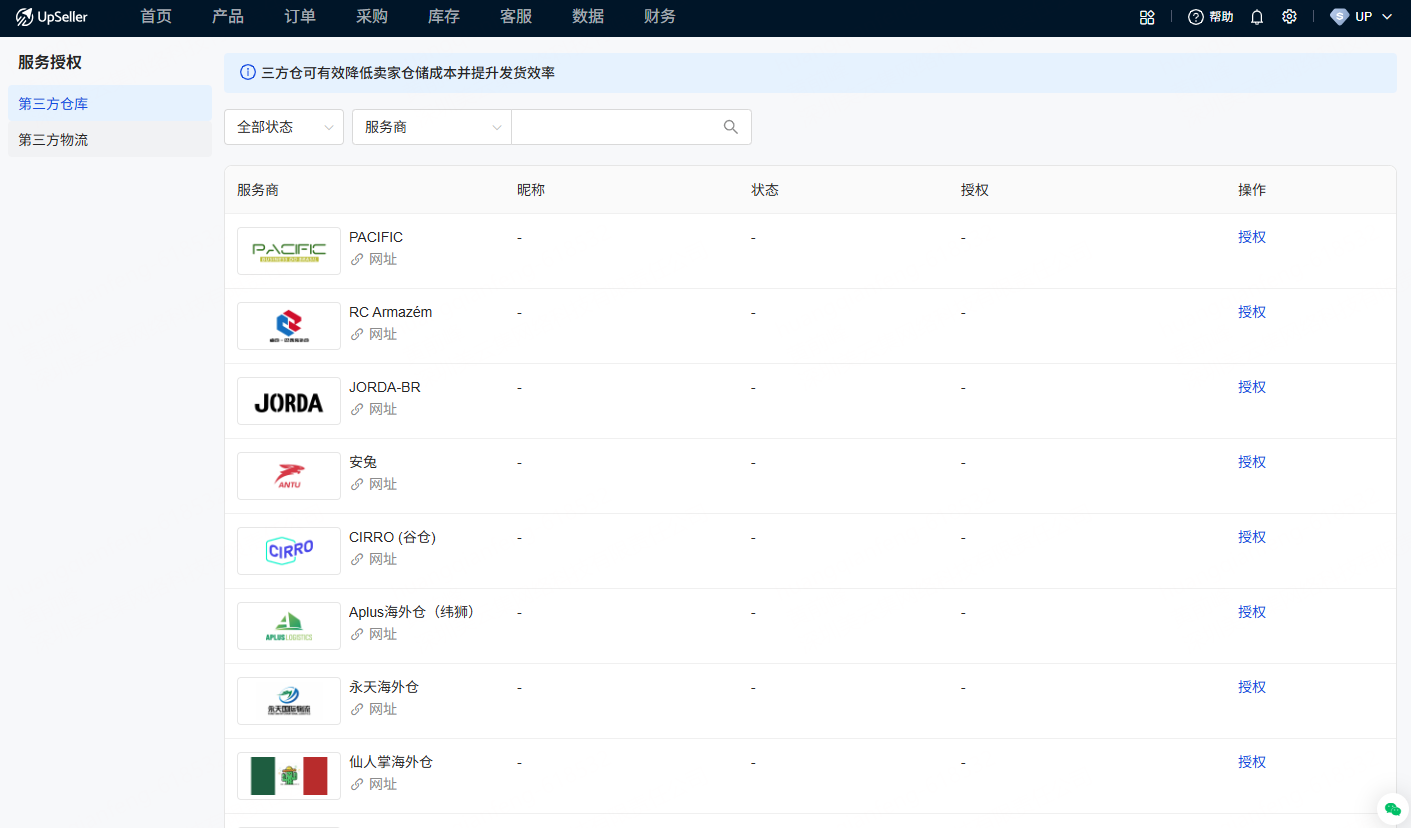1411x828 pixels.
Task: Open the 产品 menu
Action: [x=228, y=17]
